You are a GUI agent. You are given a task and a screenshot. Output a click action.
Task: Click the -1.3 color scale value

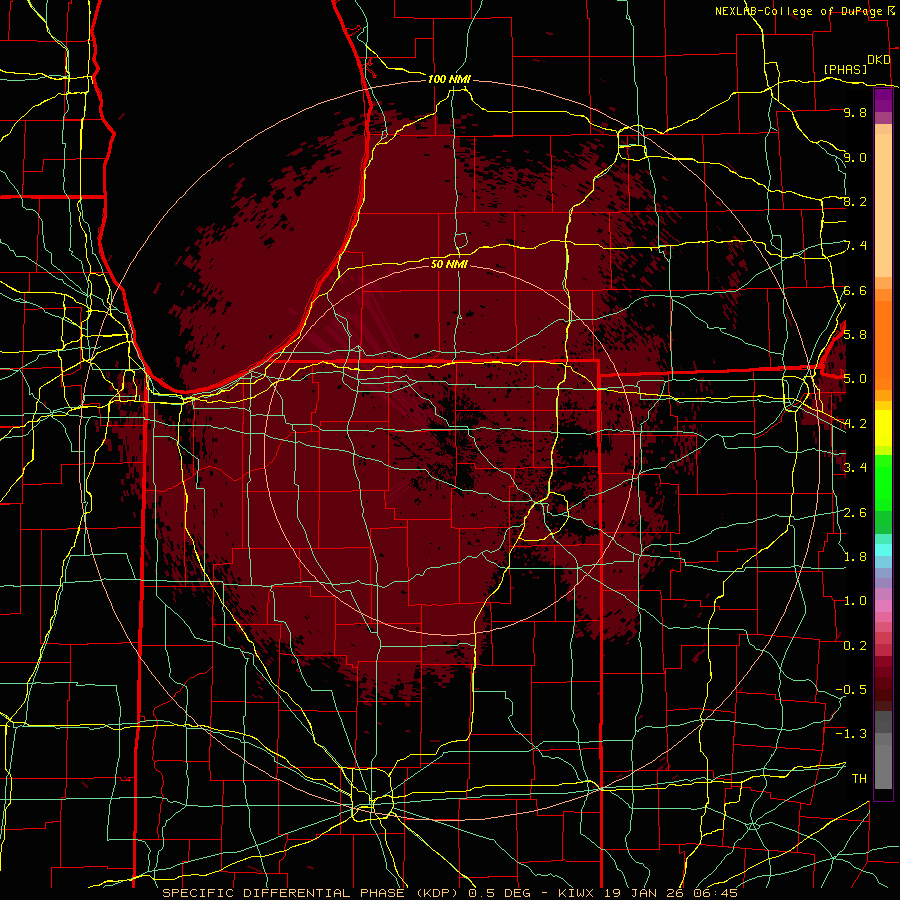pyautogui.click(x=851, y=734)
